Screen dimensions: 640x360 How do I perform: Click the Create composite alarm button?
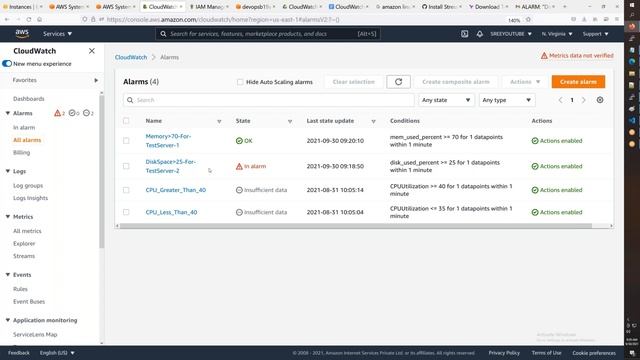pyautogui.click(x=456, y=82)
